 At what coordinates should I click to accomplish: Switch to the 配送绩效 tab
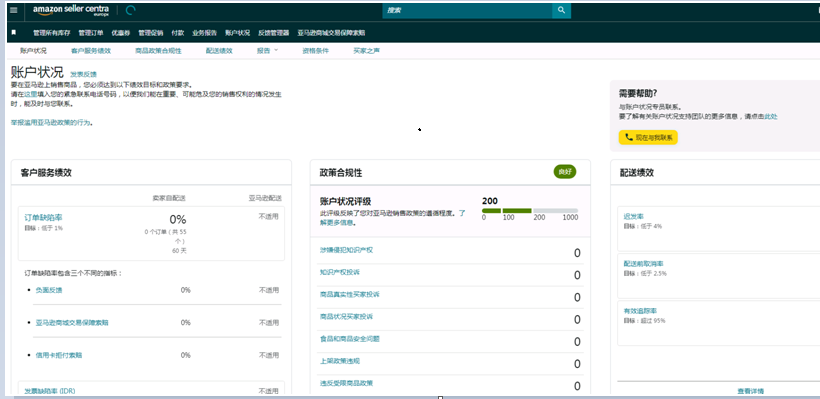(219, 51)
